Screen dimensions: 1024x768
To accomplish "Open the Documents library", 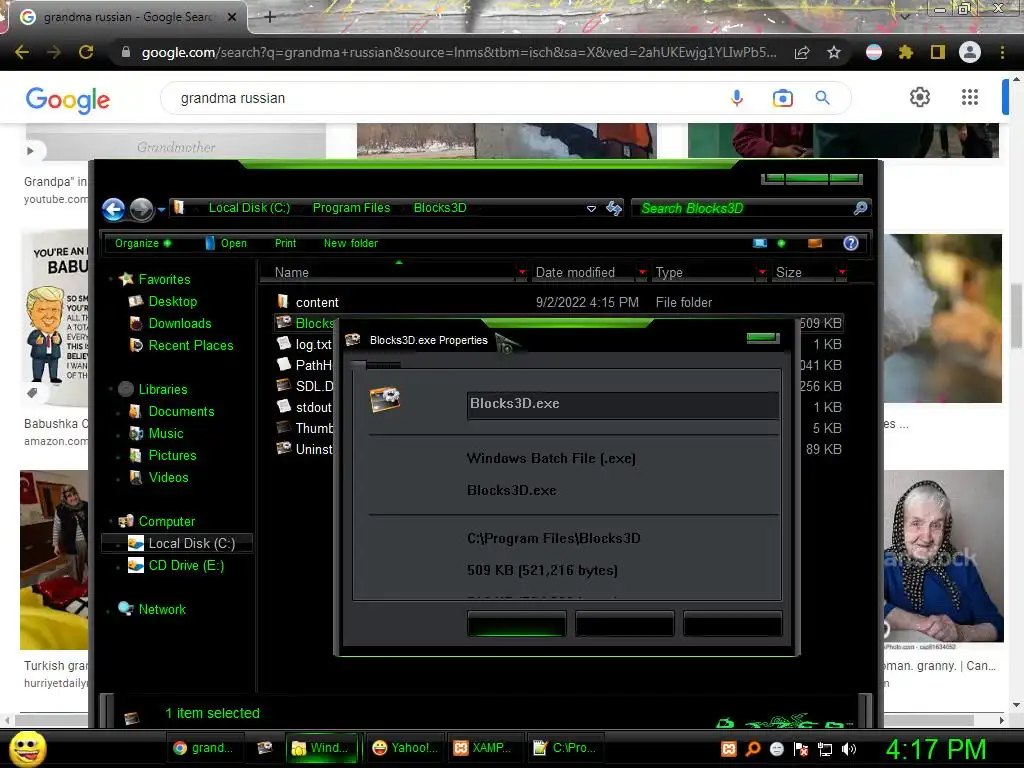I will (x=182, y=411).
